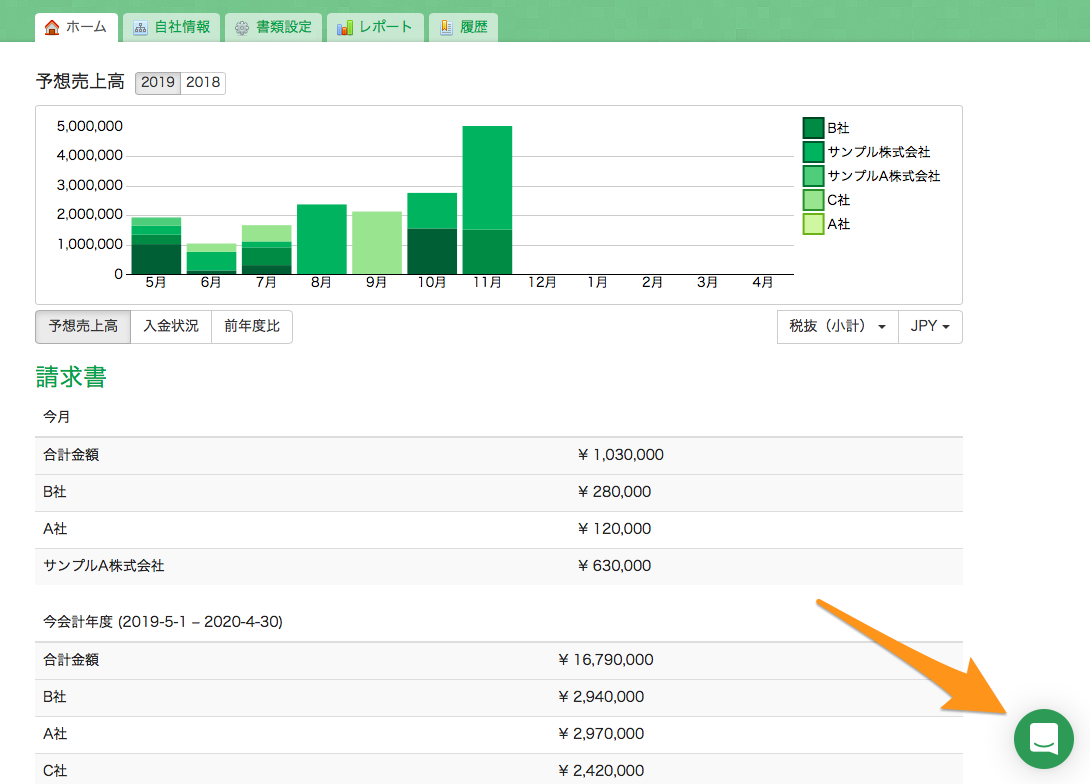Switch chart year to 2018
This screenshot has height=784, width=1090.
(203, 83)
